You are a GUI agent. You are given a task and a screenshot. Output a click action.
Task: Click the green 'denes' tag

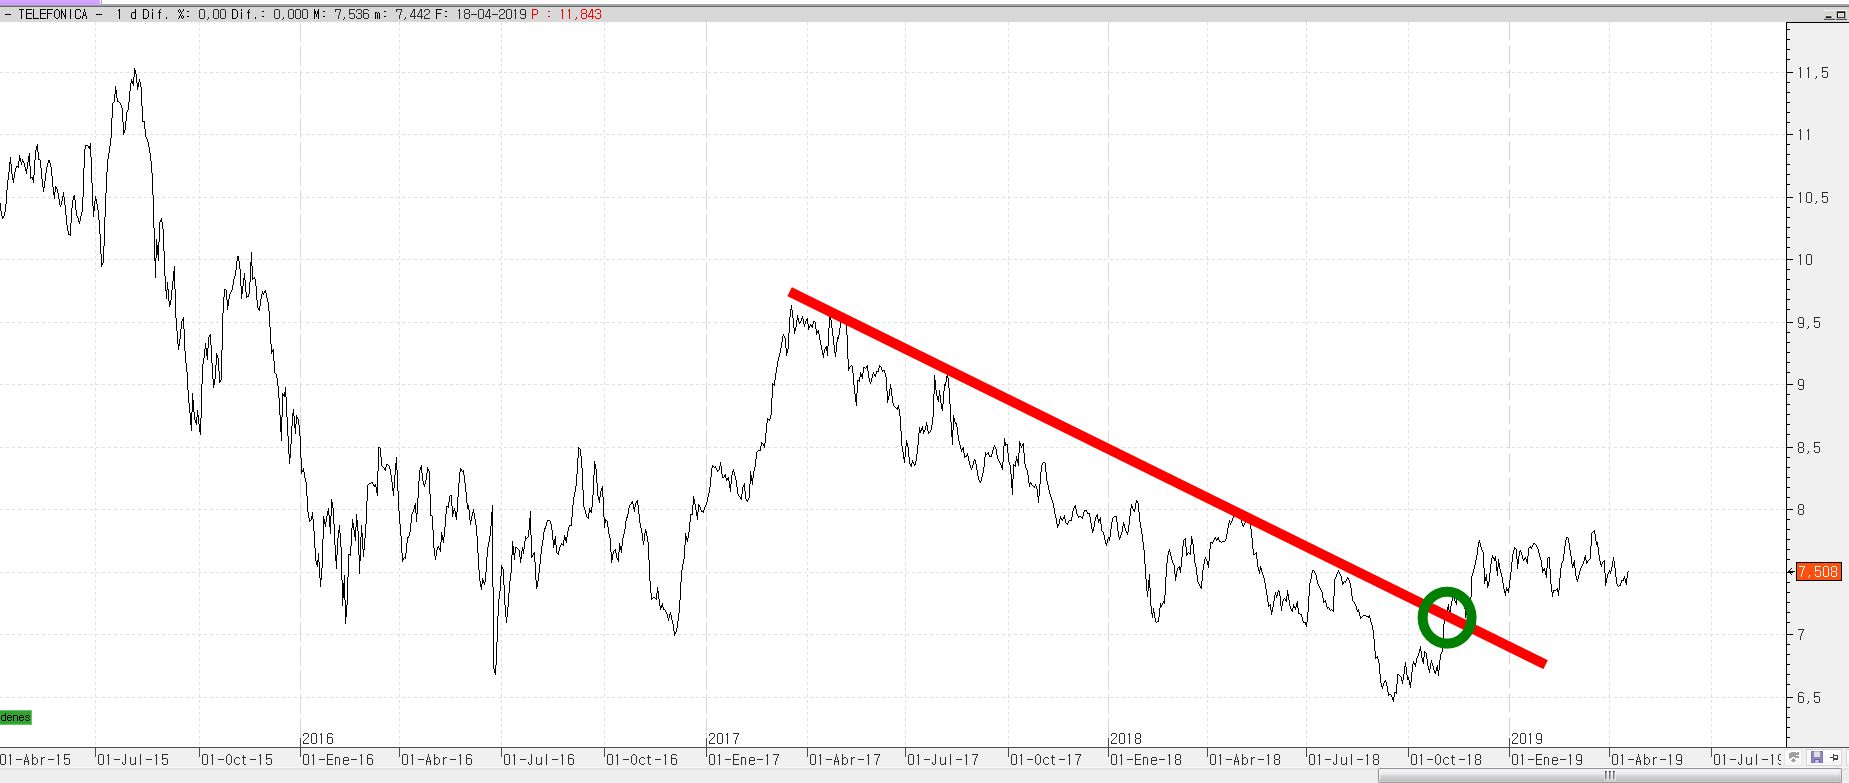pyautogui.click(x=15, y=717)
